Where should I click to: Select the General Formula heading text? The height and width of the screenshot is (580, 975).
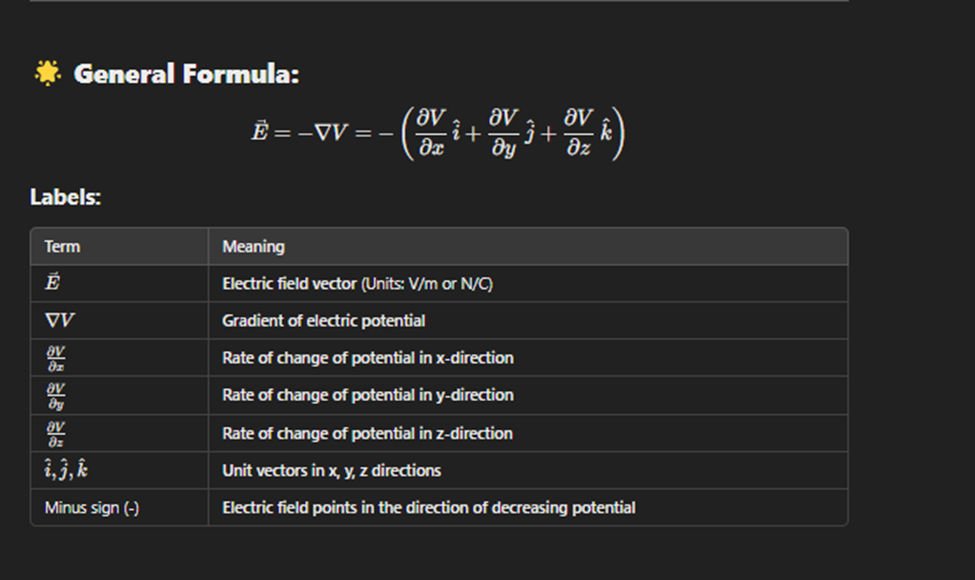coord(187,74)
